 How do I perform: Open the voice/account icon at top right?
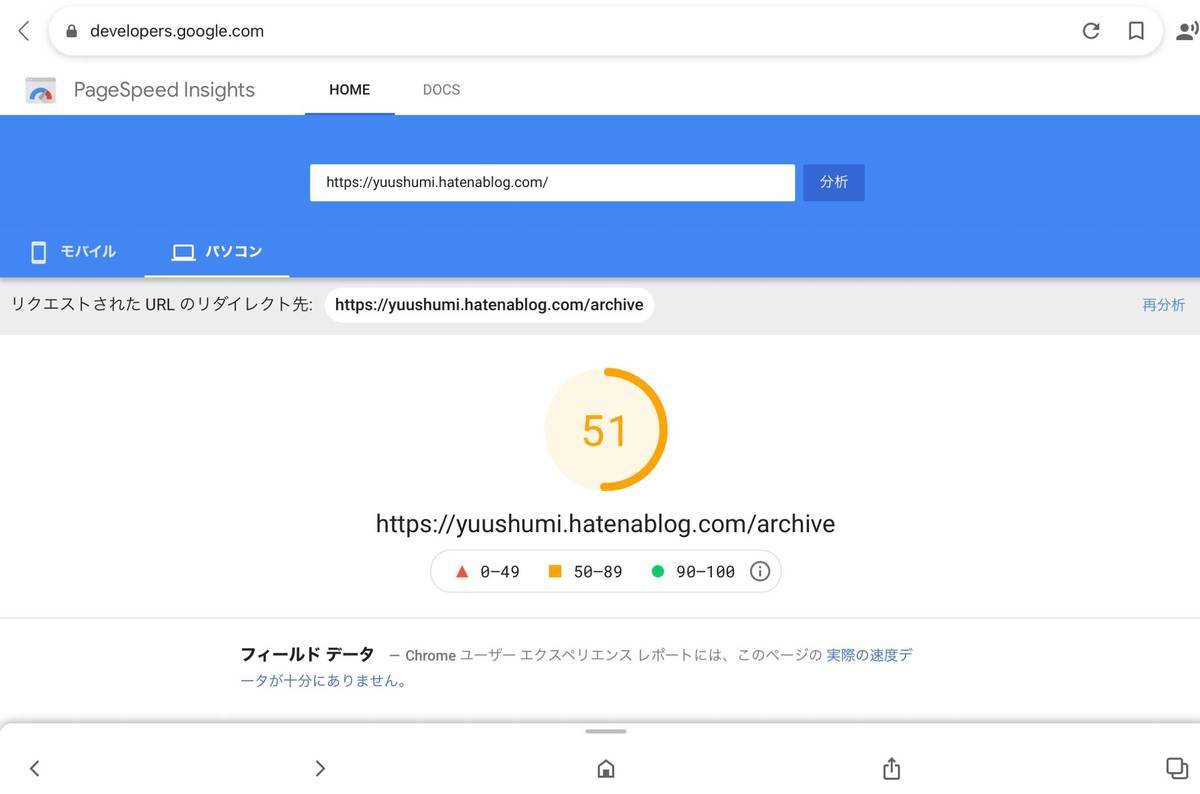click(x=1187, y=31)
